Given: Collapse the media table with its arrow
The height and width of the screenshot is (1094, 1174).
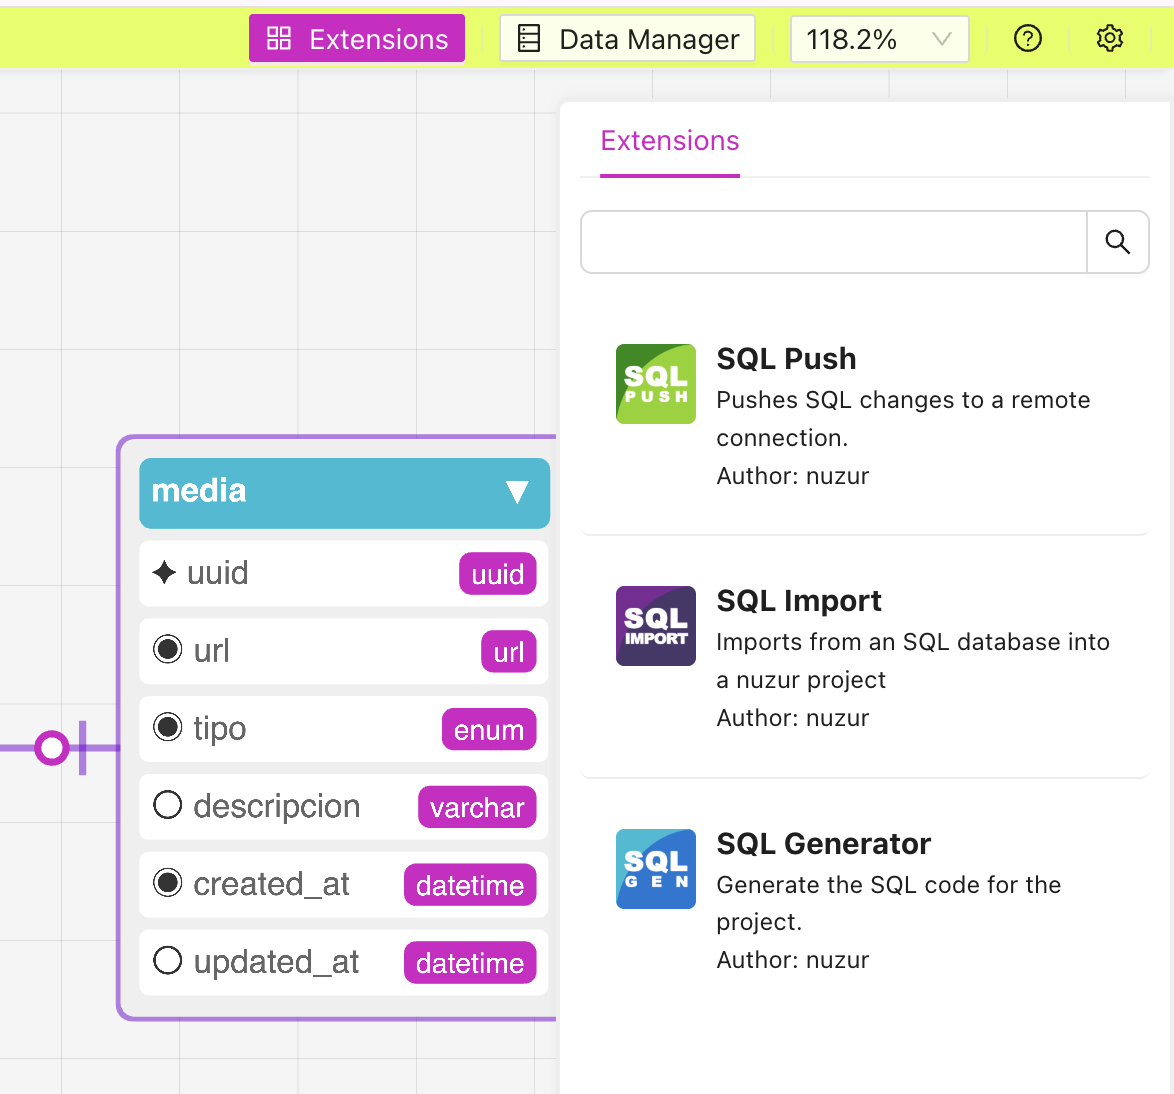Looking at the screenshot, I should (x=516, y=492).
